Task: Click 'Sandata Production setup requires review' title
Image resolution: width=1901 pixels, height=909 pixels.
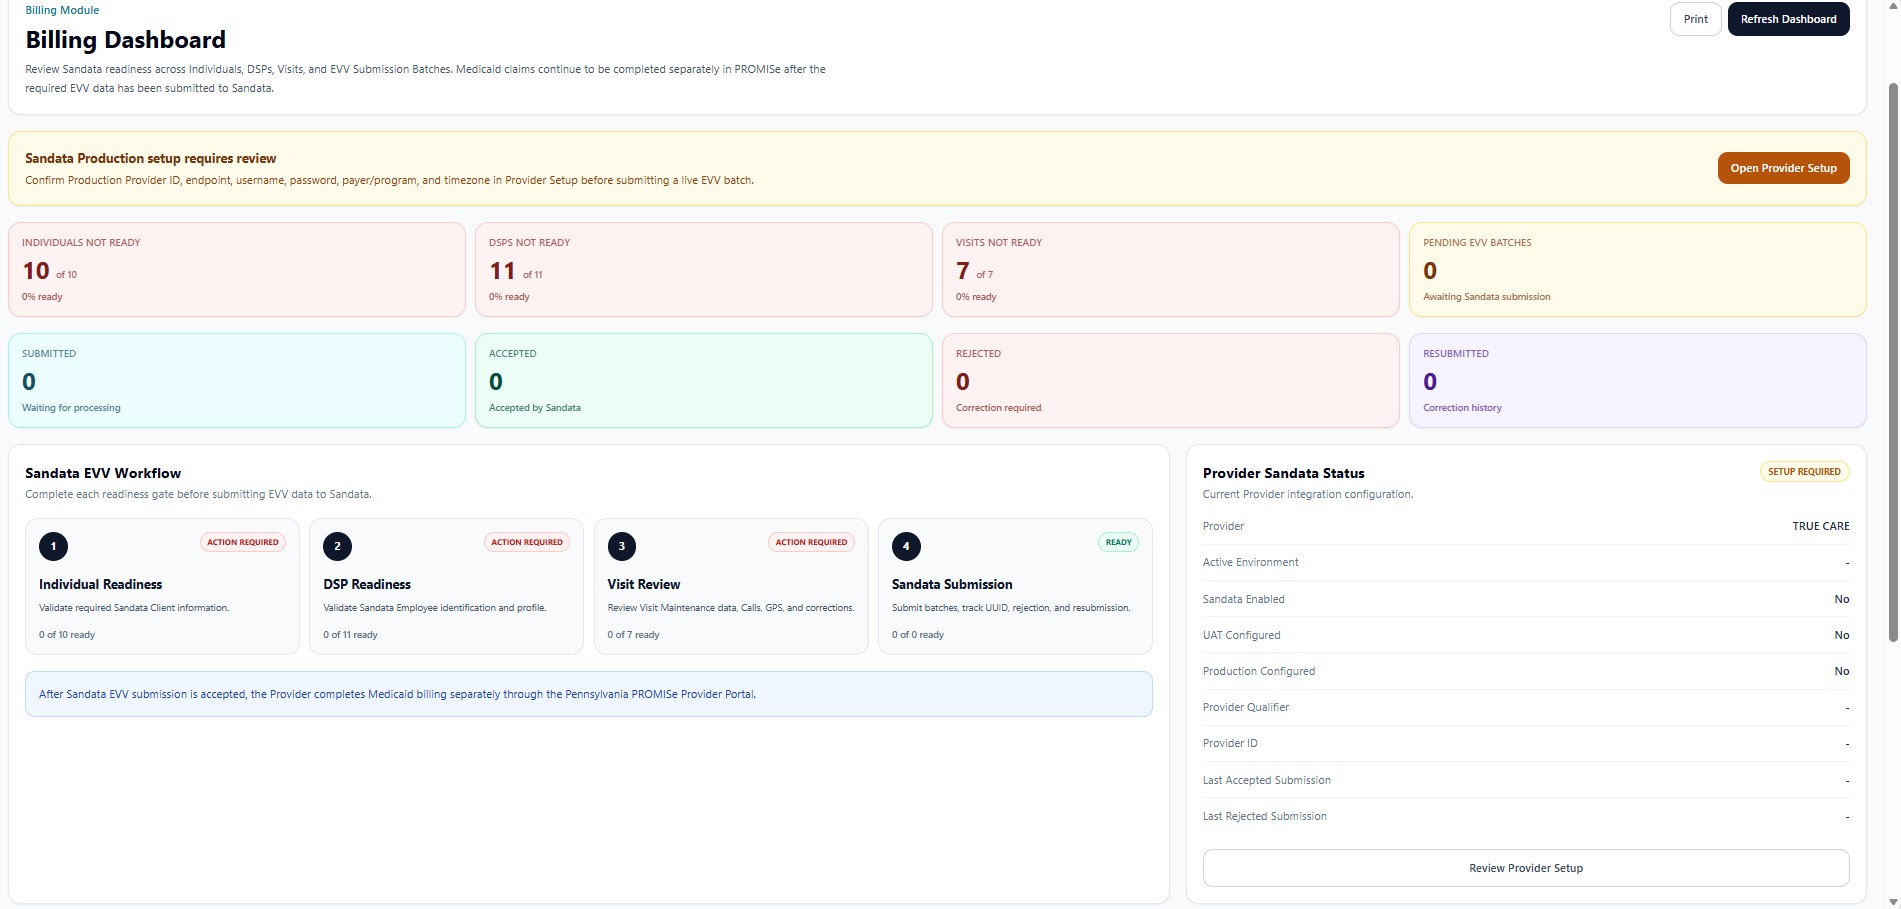Action: (x=150, y=158)
